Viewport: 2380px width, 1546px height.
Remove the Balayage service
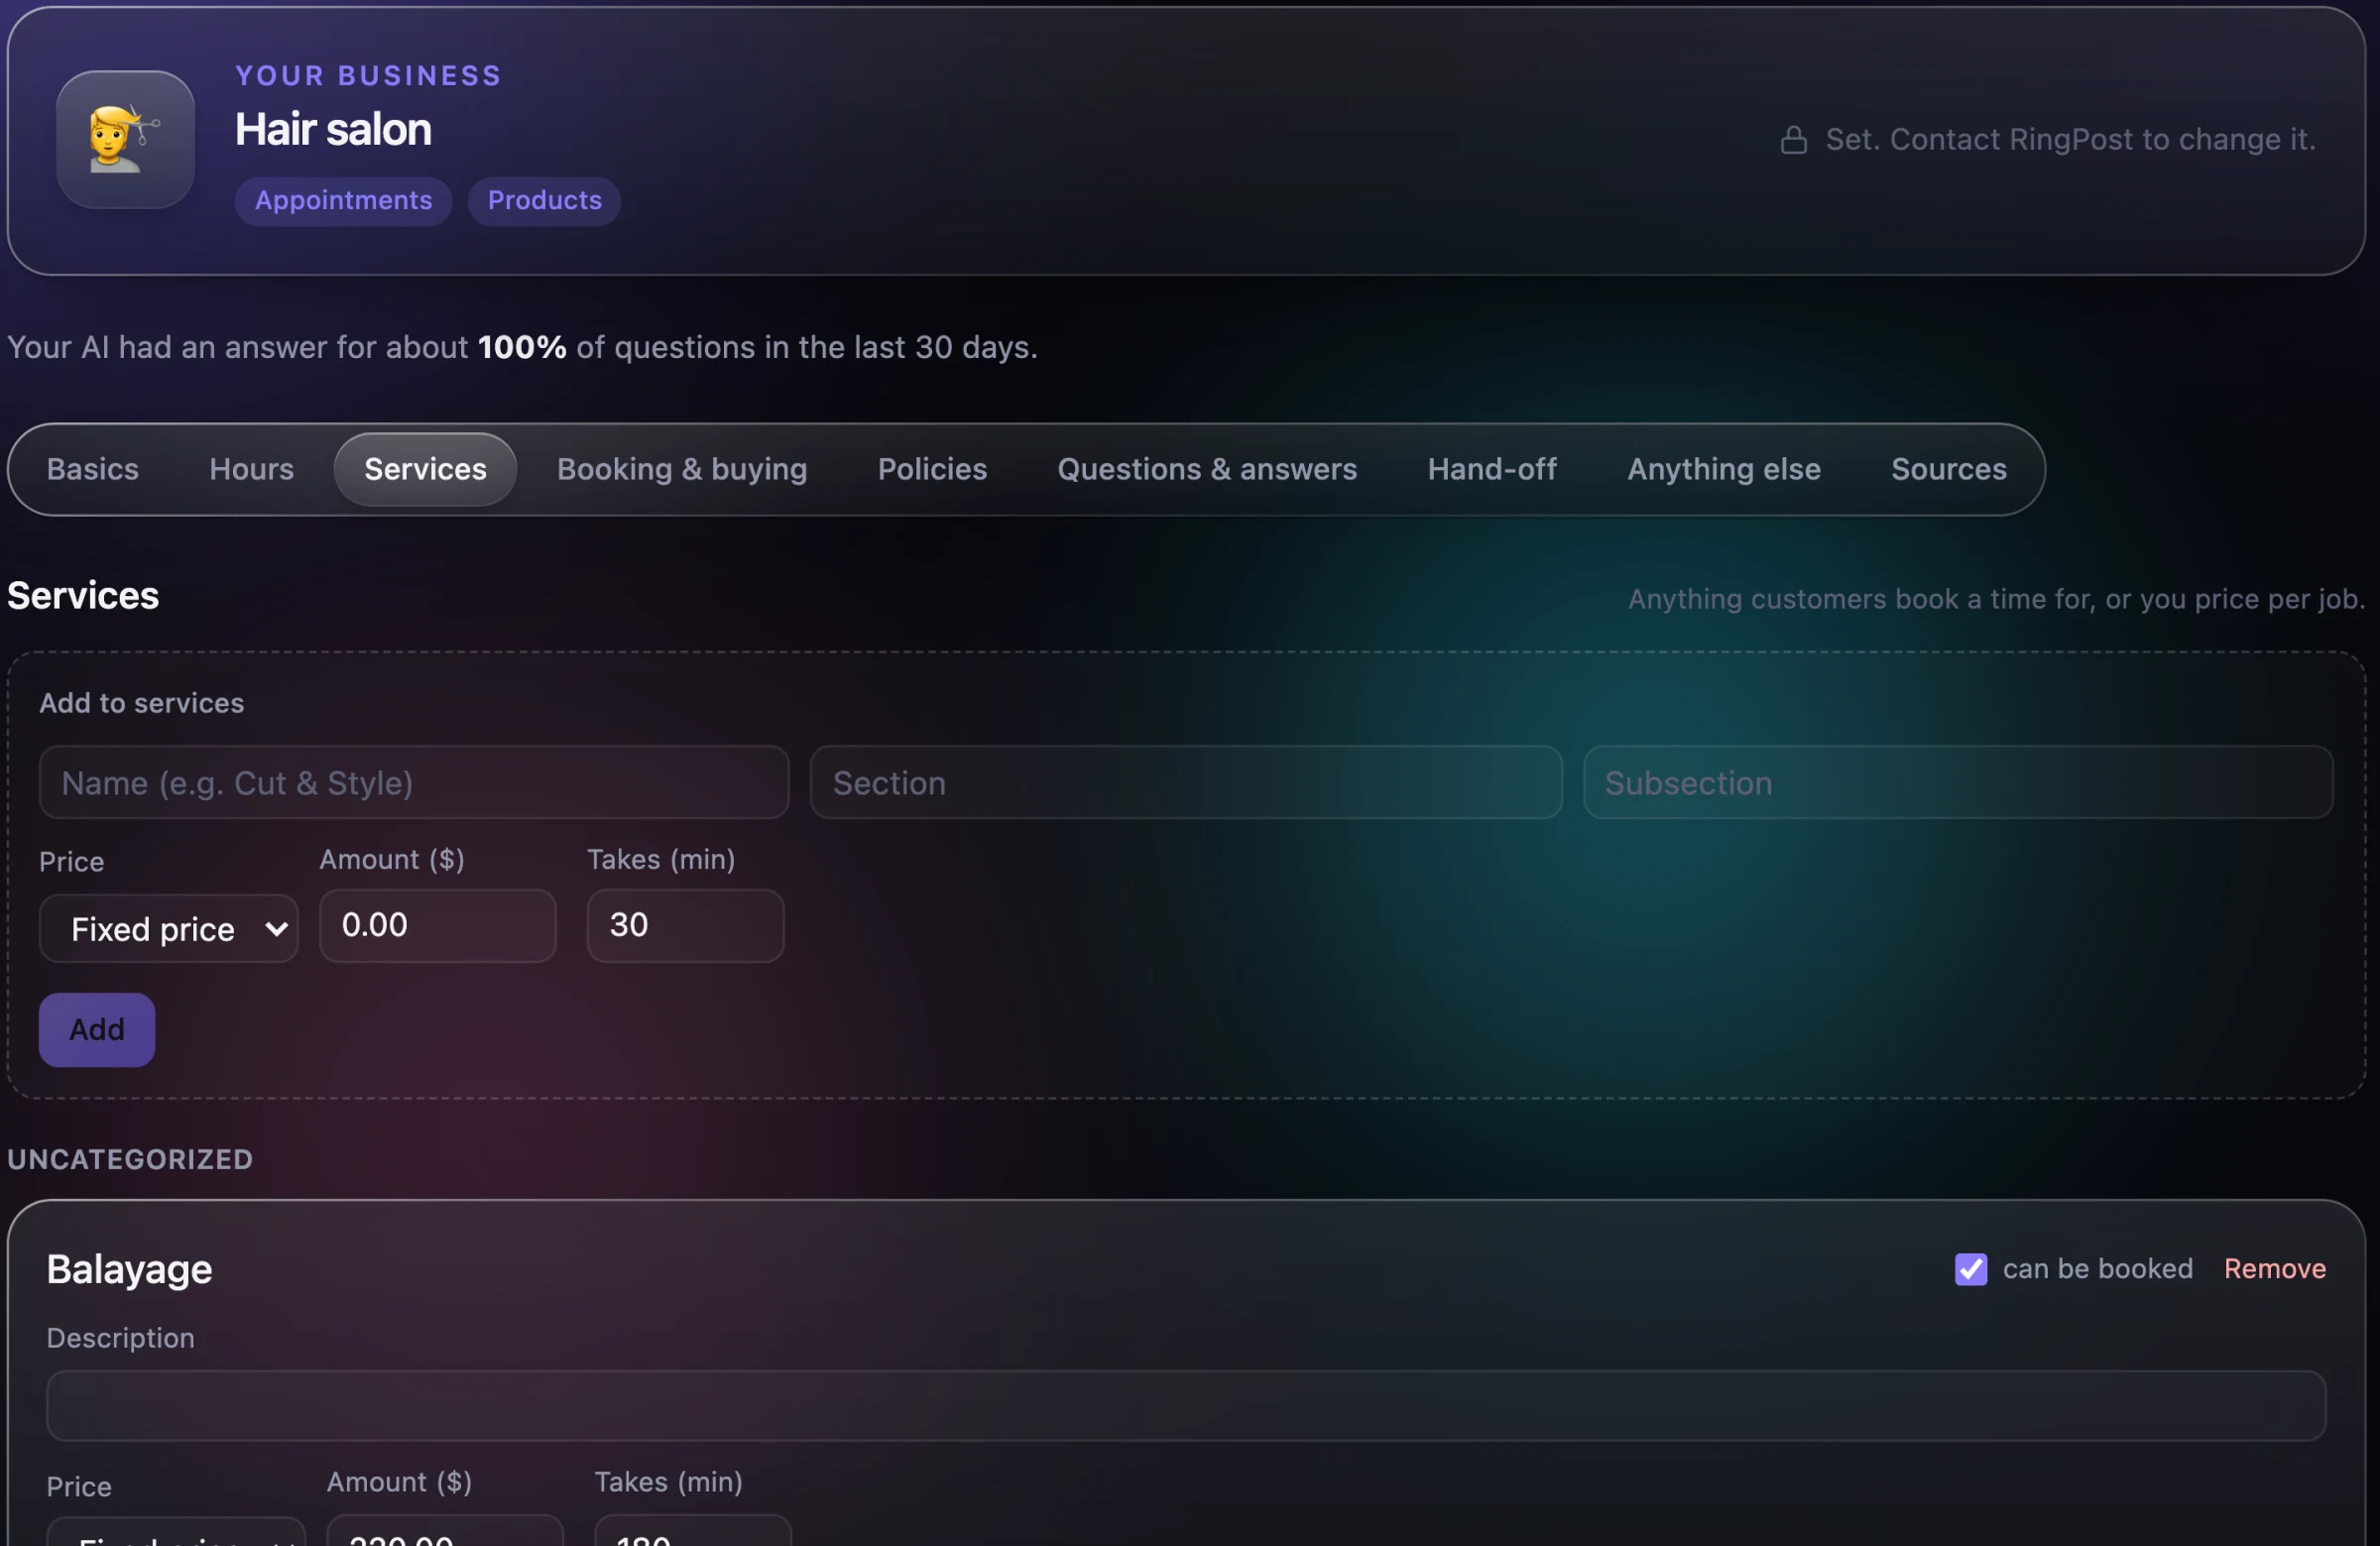tap(2274, 1269)
